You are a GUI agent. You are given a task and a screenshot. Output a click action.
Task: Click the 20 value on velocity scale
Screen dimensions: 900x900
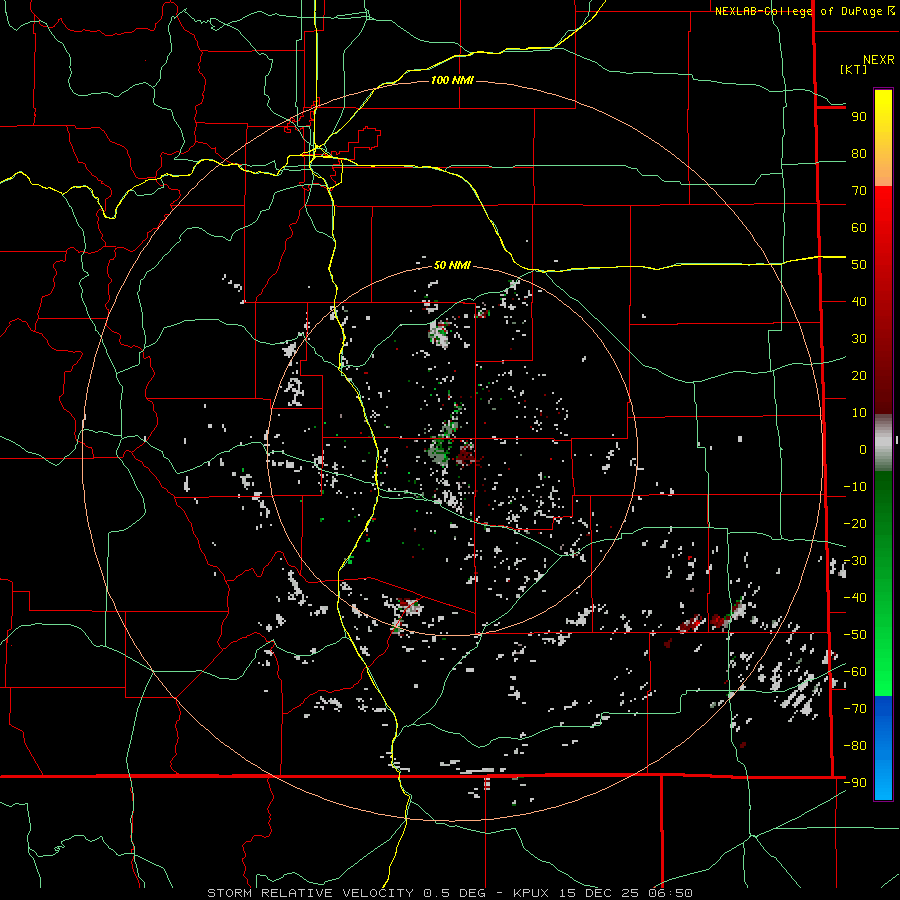[859, 376]
